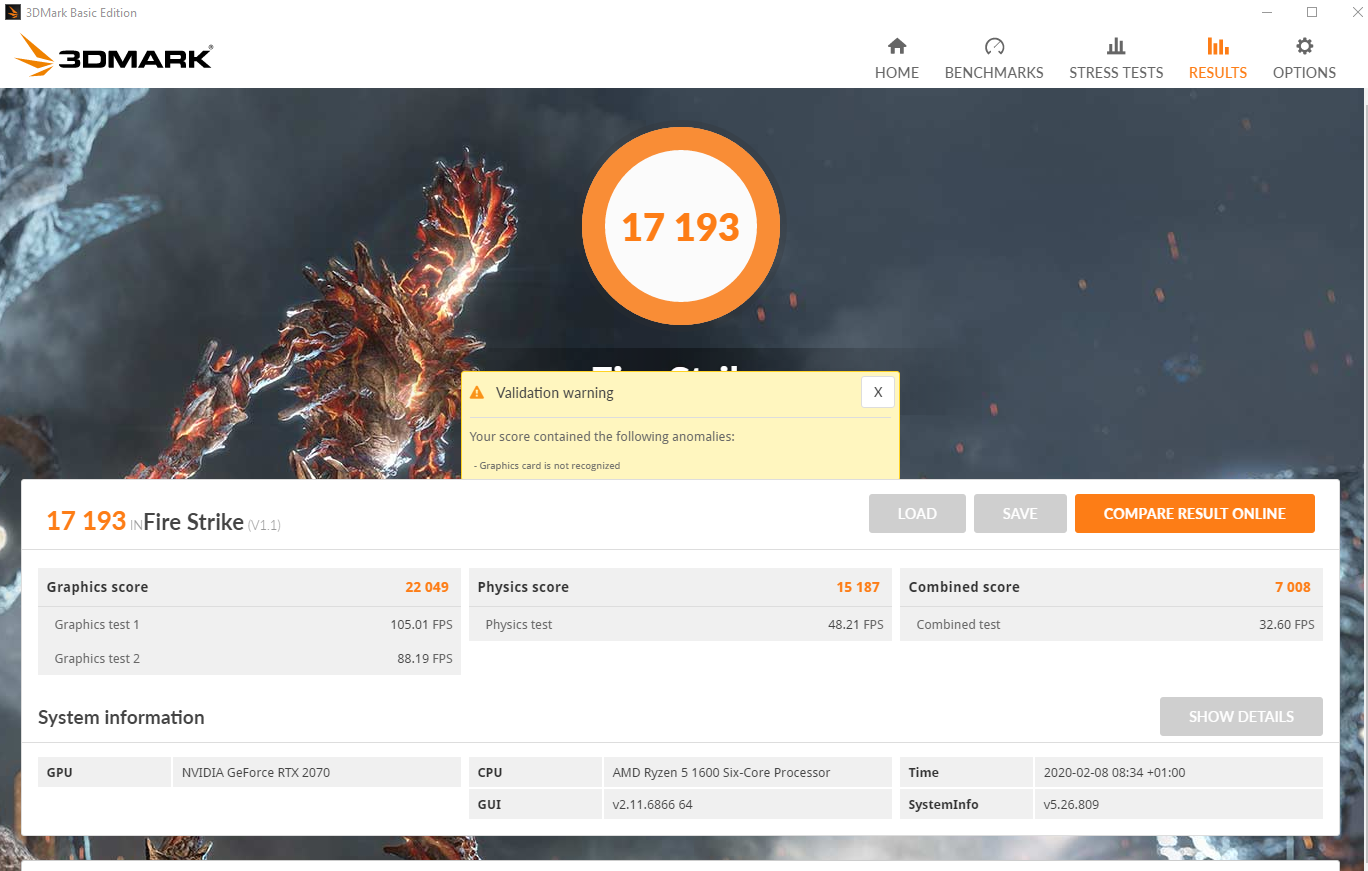Image resolution: width=1368 pixels, height=871 pixels.
Task: Maximize the 3DMark window
Action: pos(1312,12)
